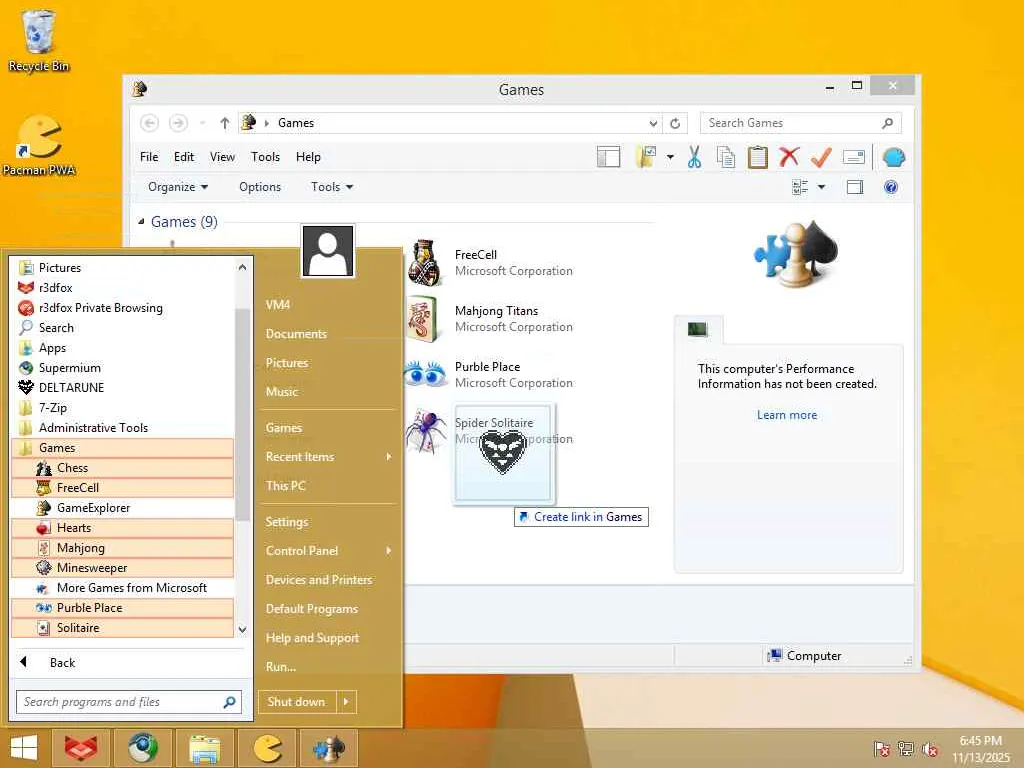Toggle the navigation pane layout icon
Viewport: 1024px width, 768px height.
tap(609, 157)
